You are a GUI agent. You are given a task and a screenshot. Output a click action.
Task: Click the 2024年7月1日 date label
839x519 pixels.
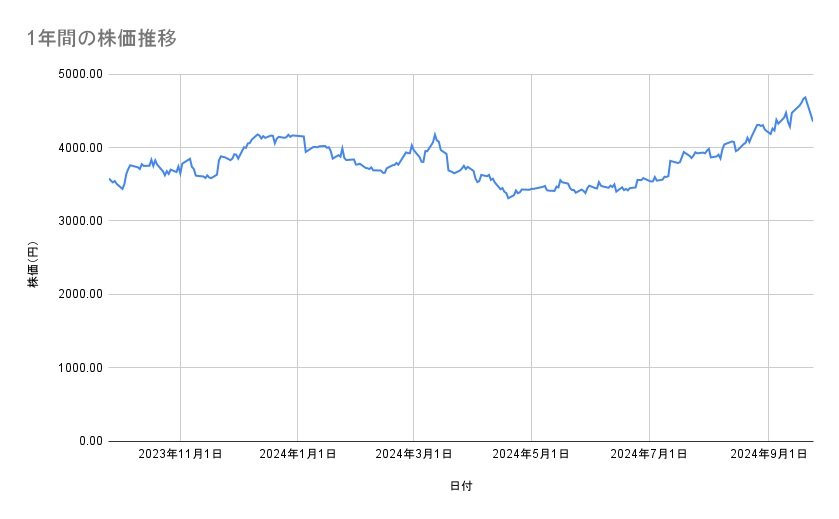point(650,454)
